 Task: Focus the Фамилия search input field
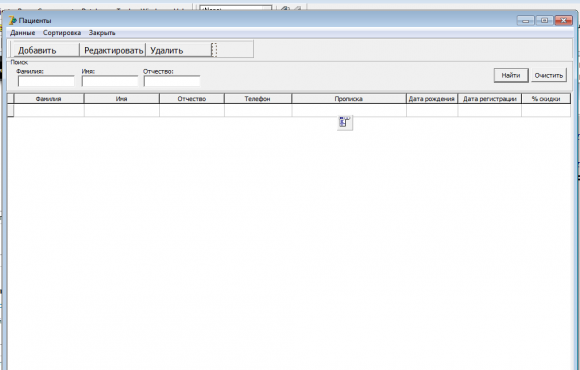[x=46, y=81]
